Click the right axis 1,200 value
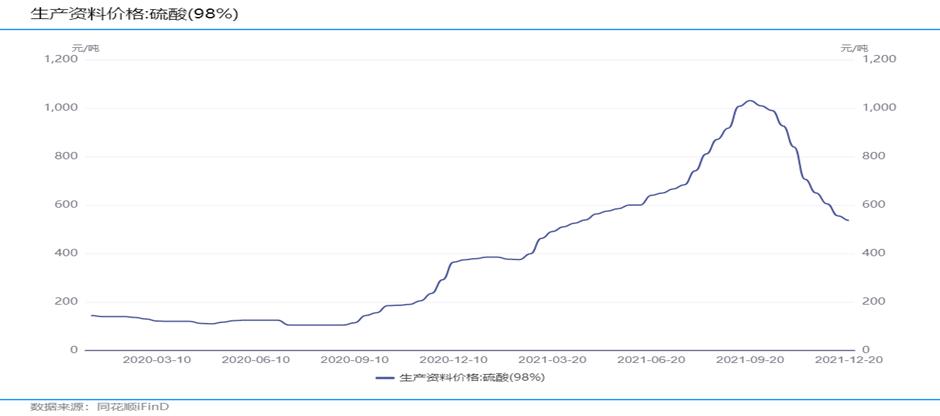The image size is (940, 416). tap(878, 59)
